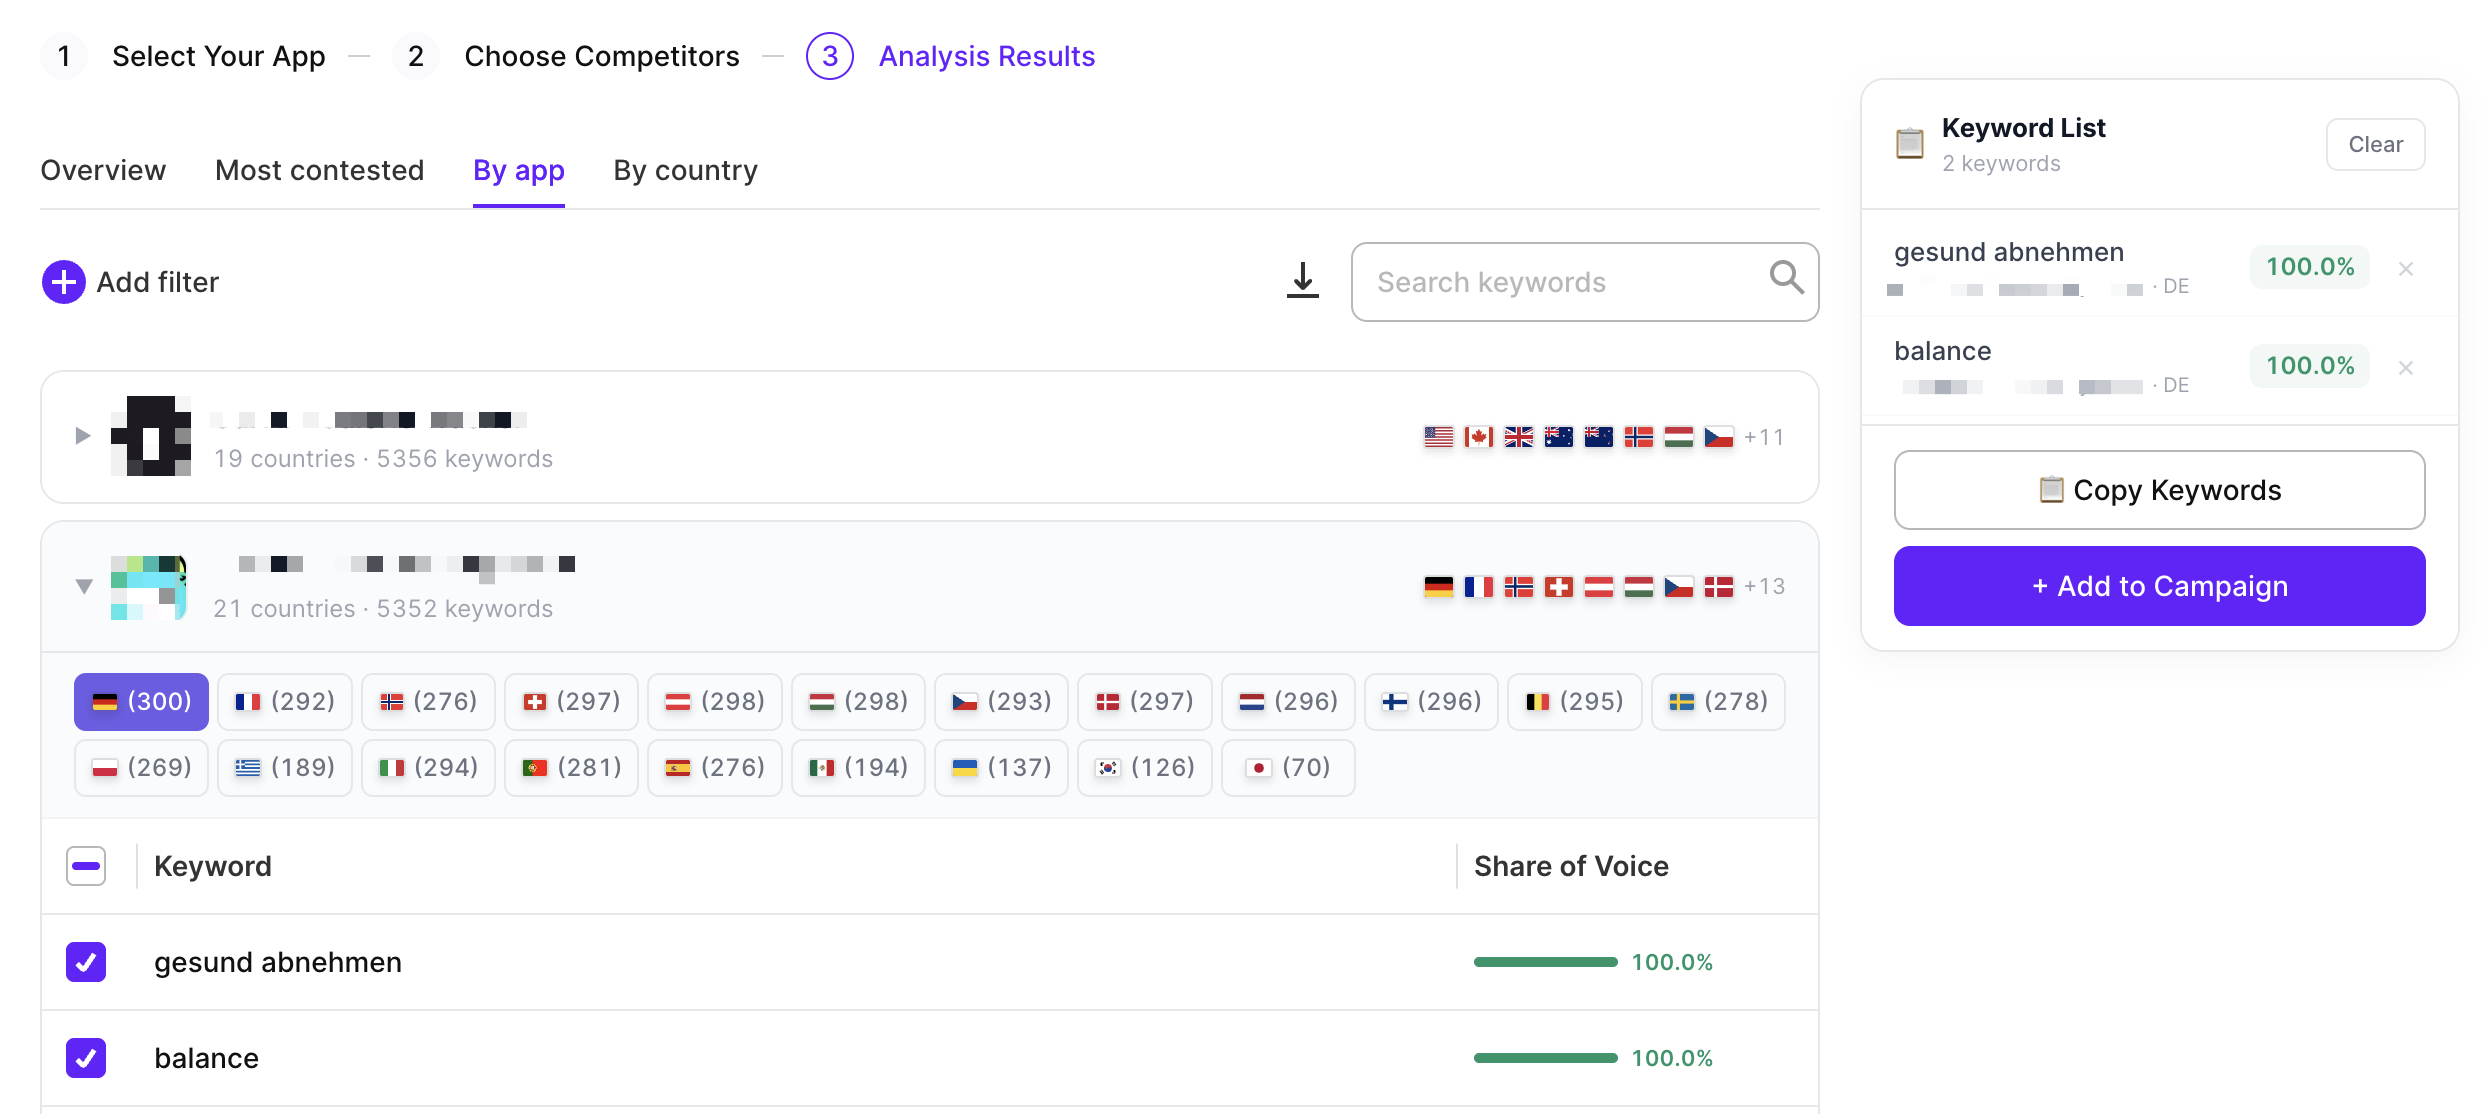Click the search magnifier icon
This screenshot has height=1114, width=2492.
coord(1786,281)
